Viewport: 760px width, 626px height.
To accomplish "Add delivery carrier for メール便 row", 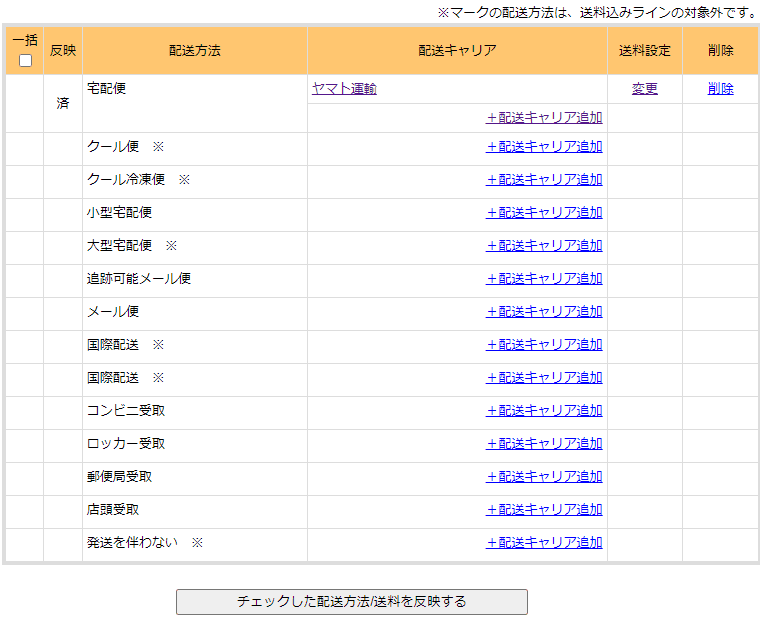I will click(544, 312).
